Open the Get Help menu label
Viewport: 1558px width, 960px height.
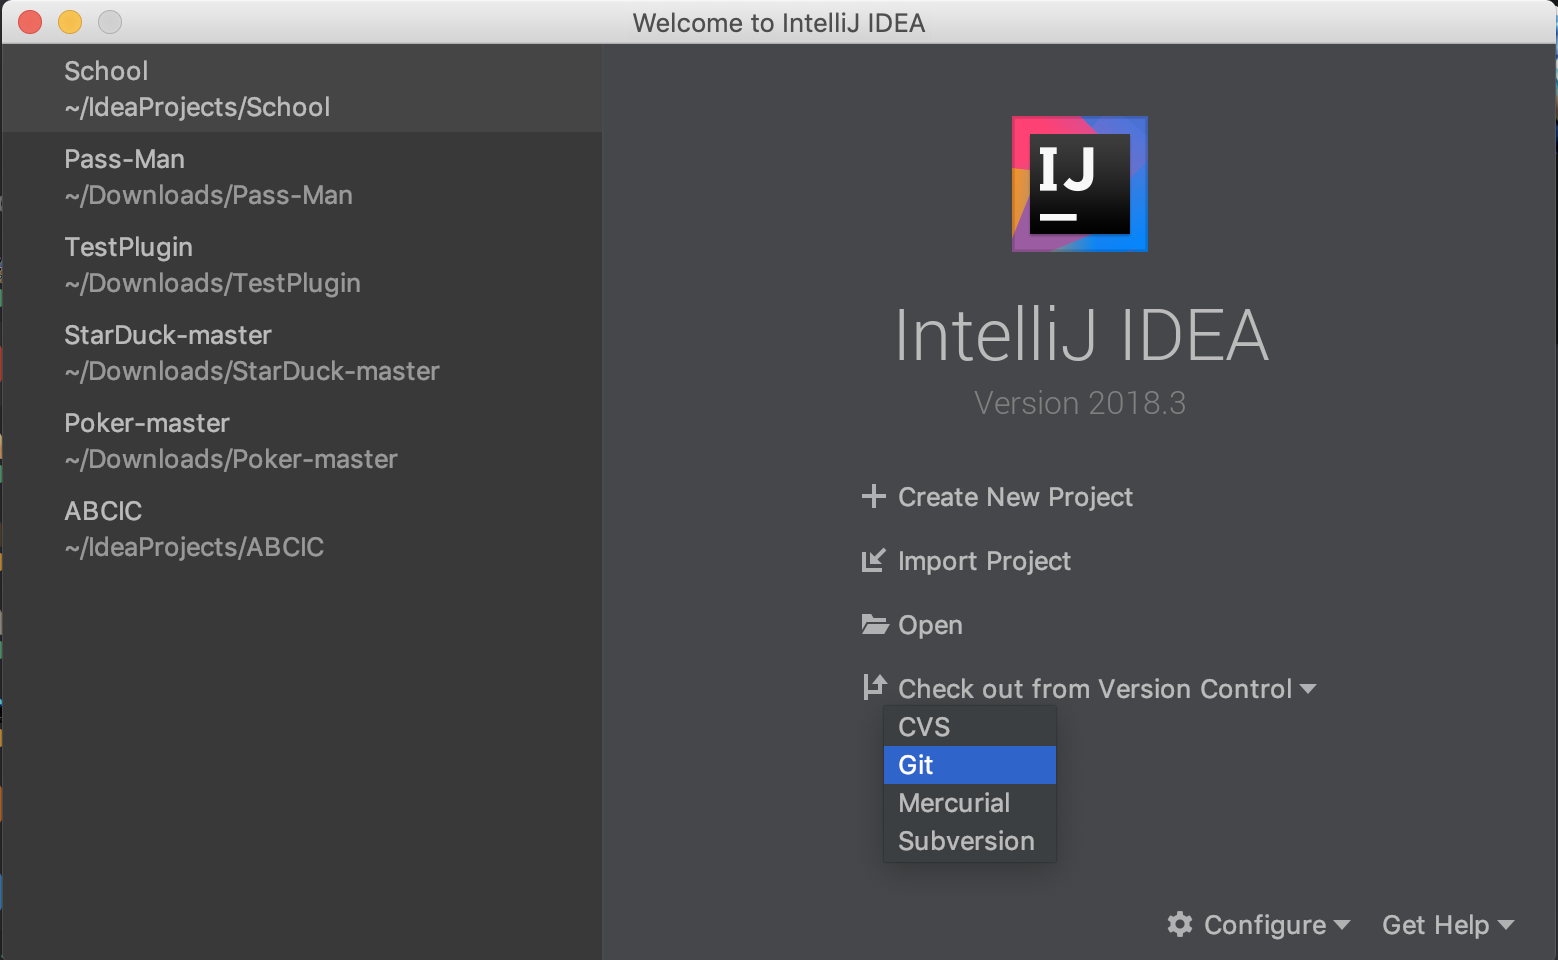coord(1436,925)
